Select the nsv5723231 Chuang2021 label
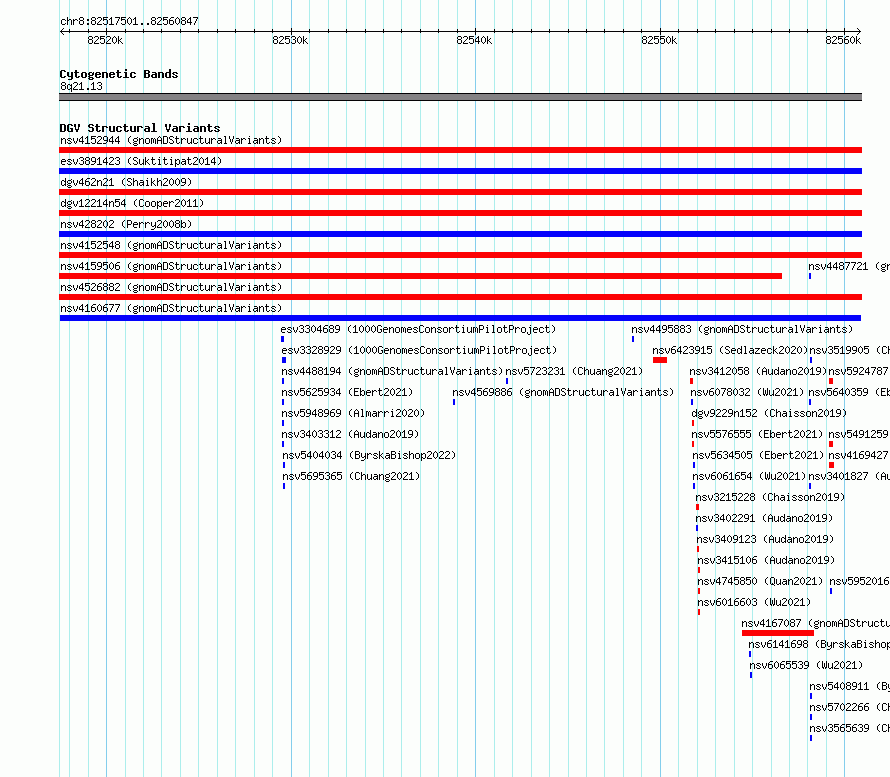Viewport: 890px width, 777px height. [574, 371]
